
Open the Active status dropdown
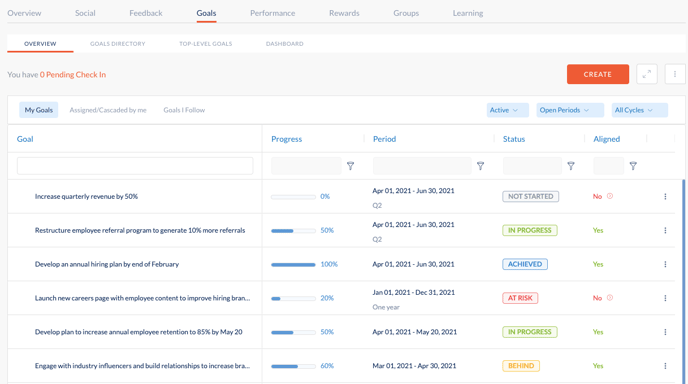point(508,110)
